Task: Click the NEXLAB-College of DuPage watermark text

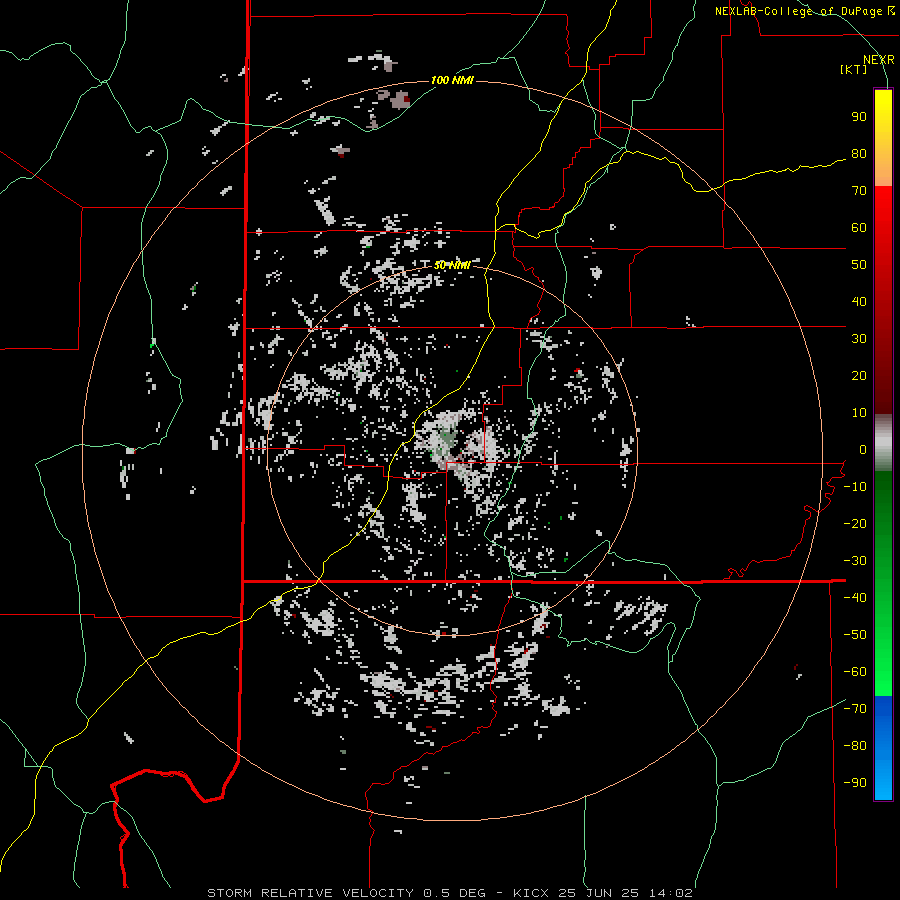Action: pyautogui.click(x=804, y=11)
